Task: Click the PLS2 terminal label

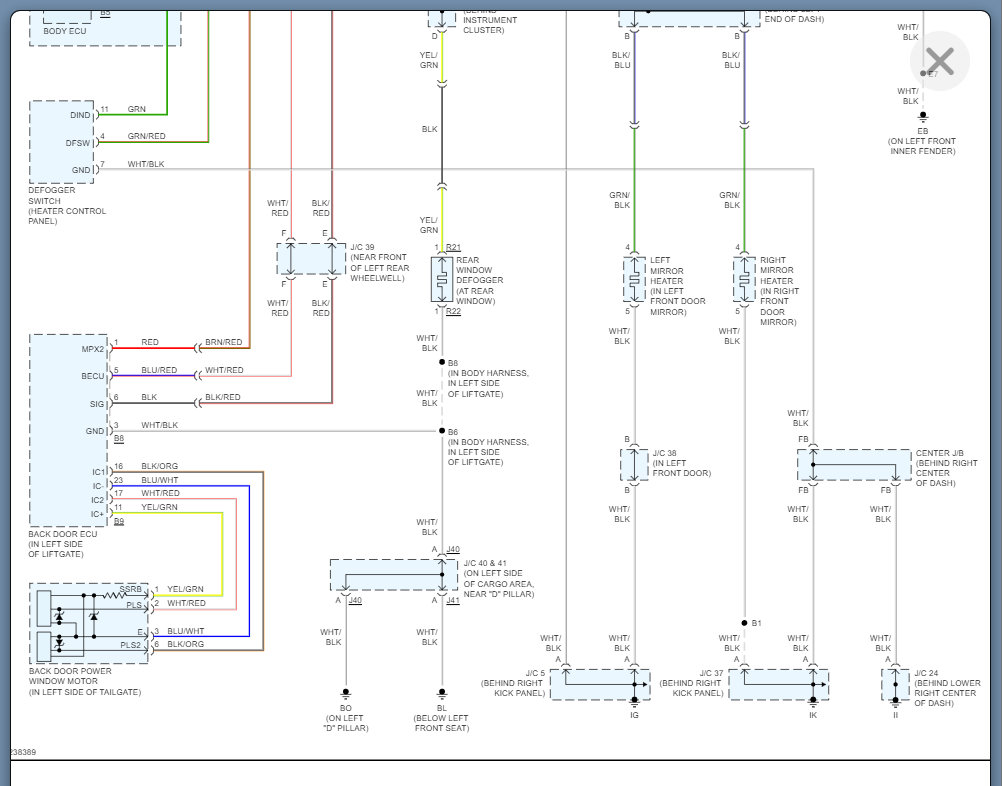Action: coord(130,645)
